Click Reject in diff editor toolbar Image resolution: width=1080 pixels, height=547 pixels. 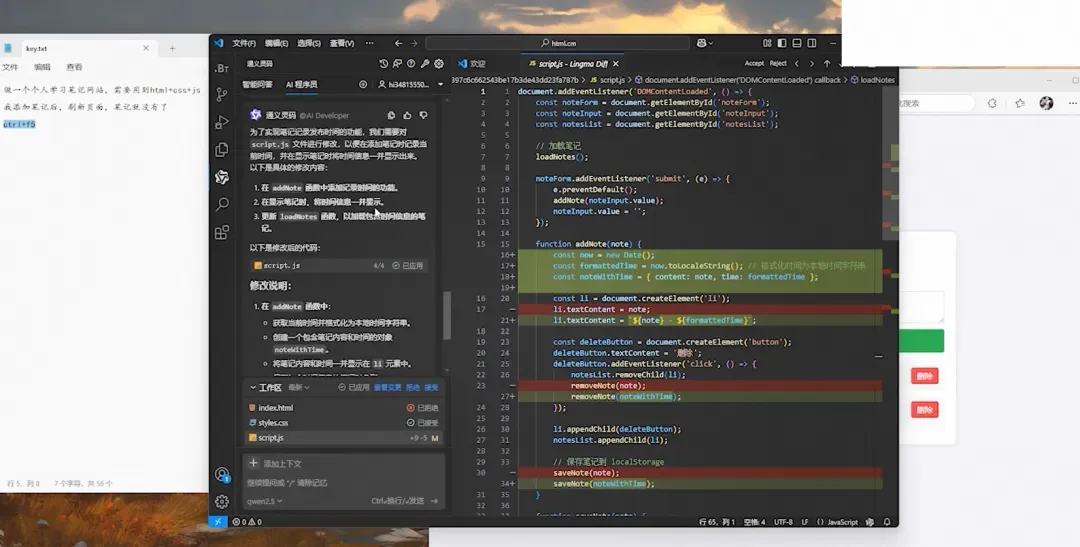778,63
